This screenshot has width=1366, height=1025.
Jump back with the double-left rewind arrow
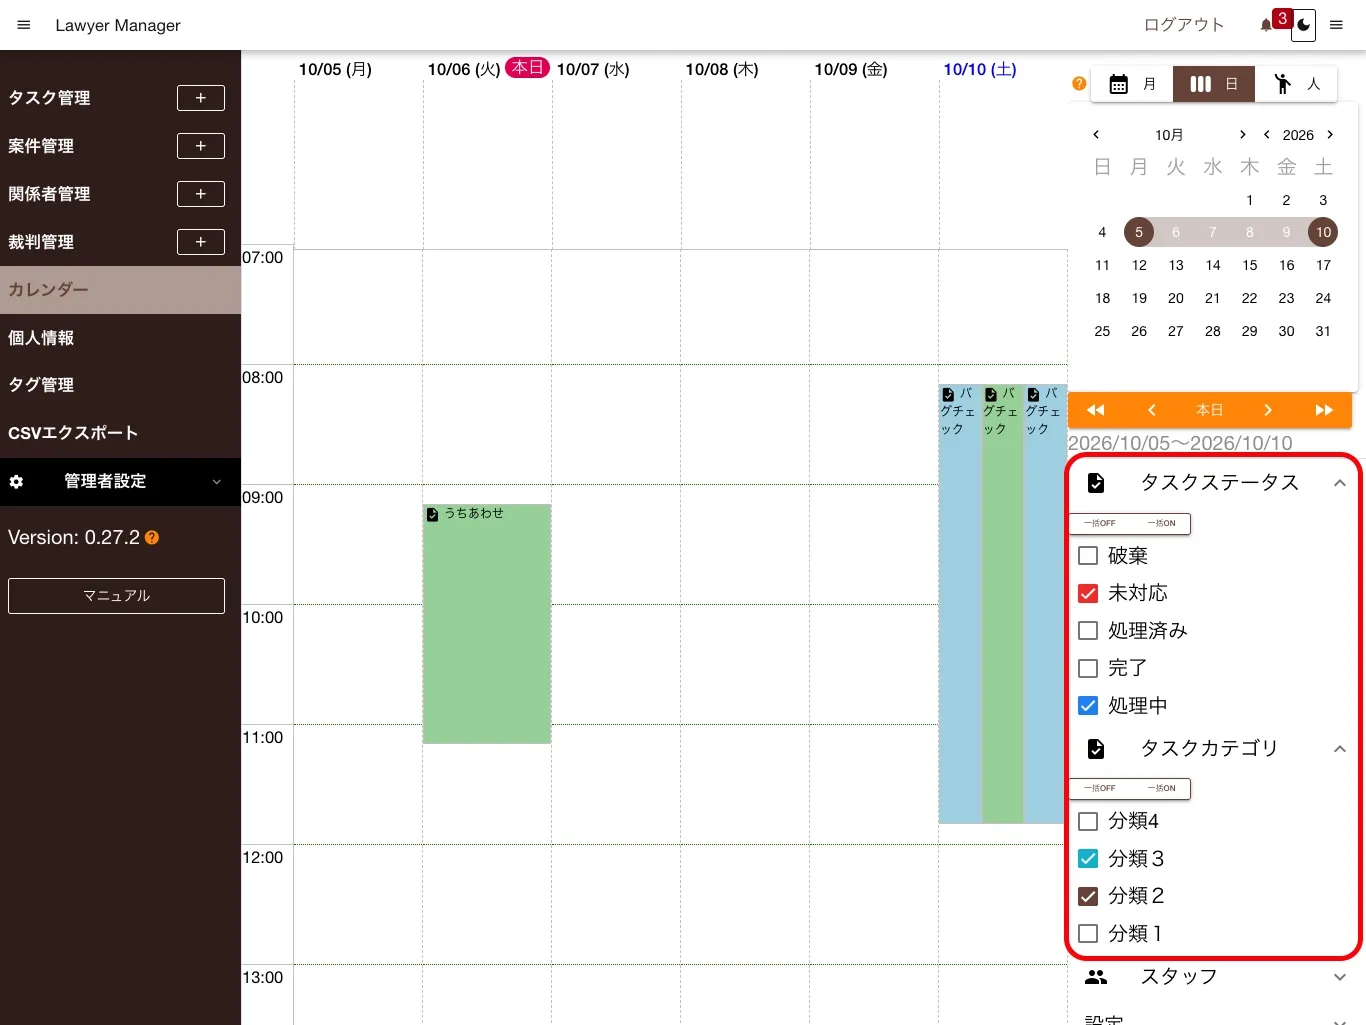click(x=1096, y=410)
